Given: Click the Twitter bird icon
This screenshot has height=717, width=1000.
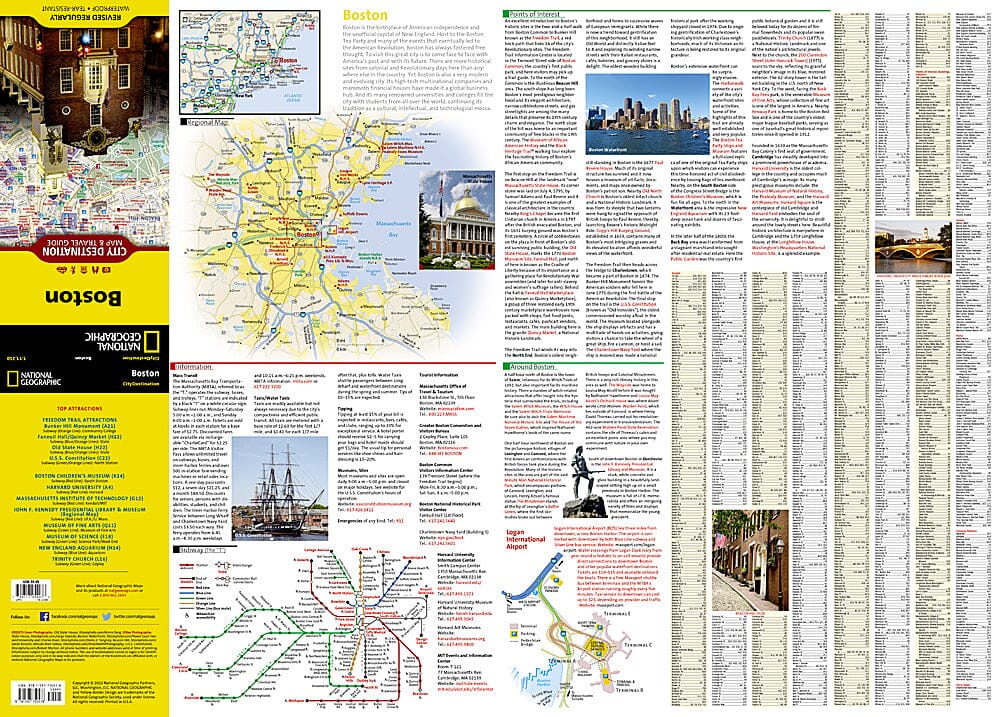Looking at the screenshot, I should 107,618.
